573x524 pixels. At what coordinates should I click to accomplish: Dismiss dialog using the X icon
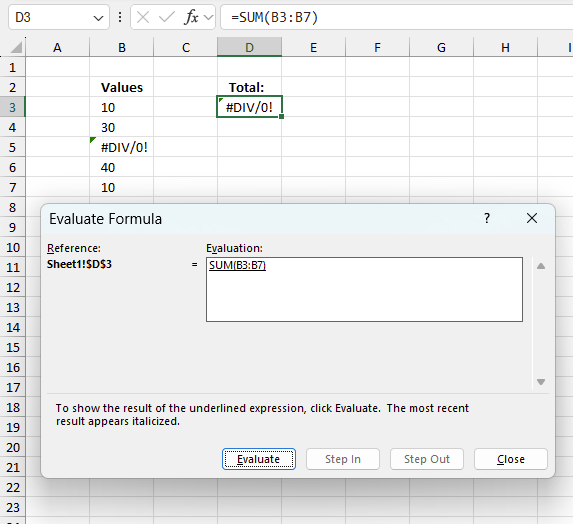[x=532, y=218]
